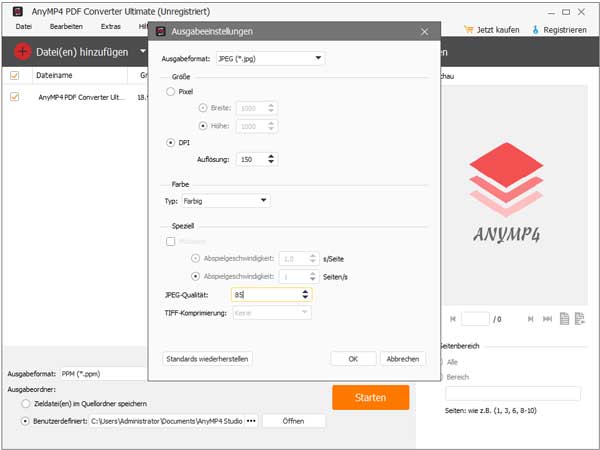Click the preview page number field
The width and height of the screenshot is (600, 450).
click(475, 319)
